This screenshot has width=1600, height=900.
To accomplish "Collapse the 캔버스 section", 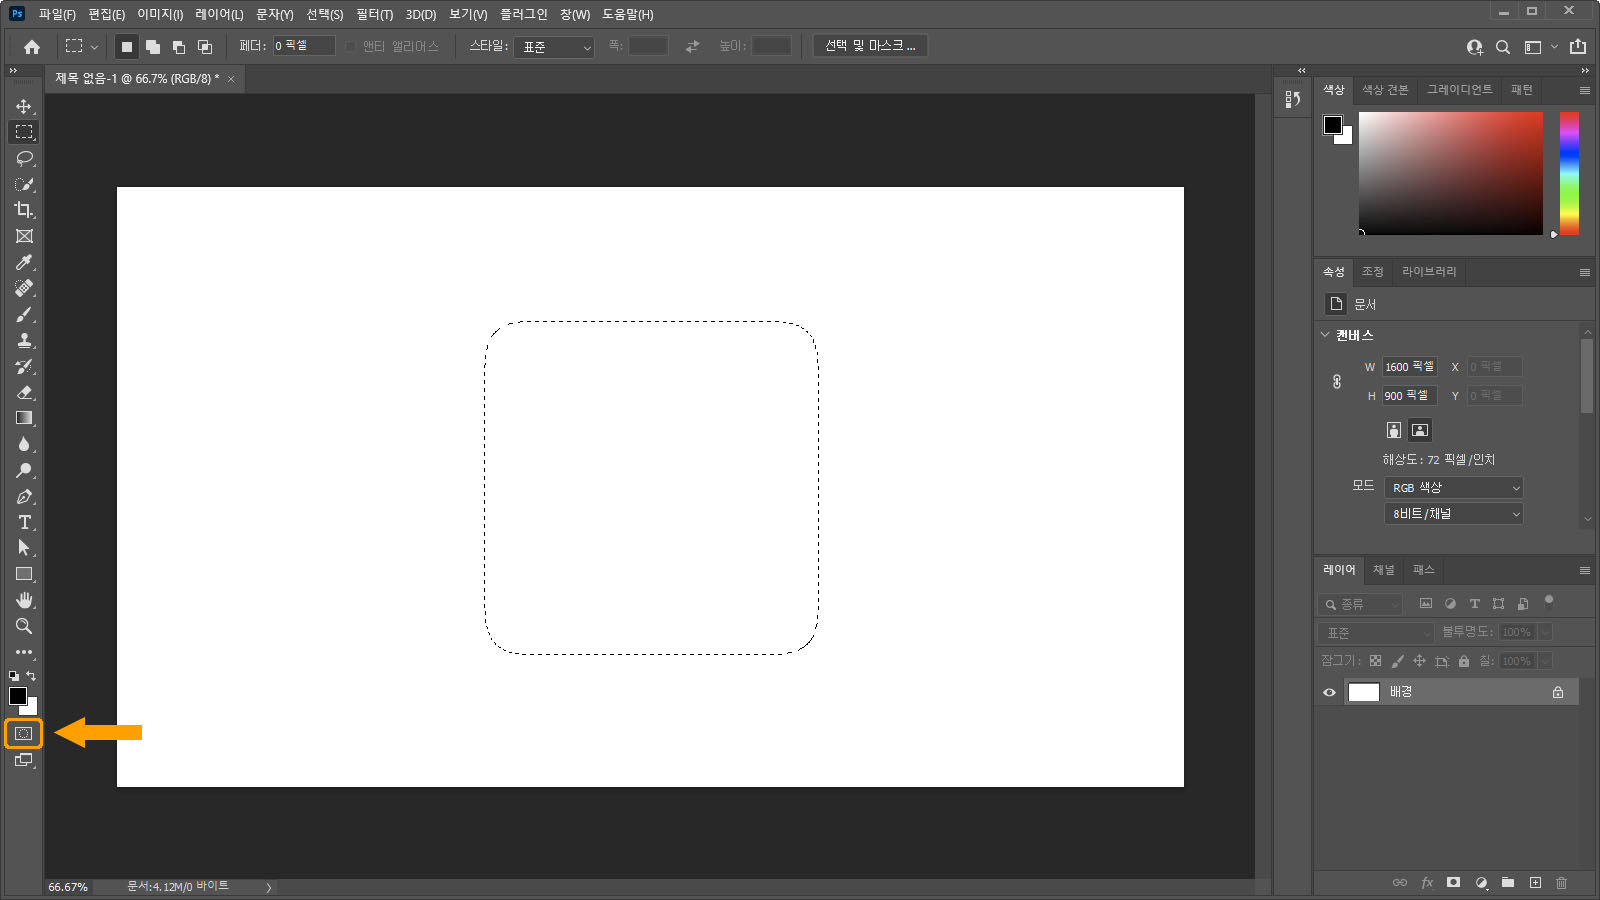I will 1325,335.
